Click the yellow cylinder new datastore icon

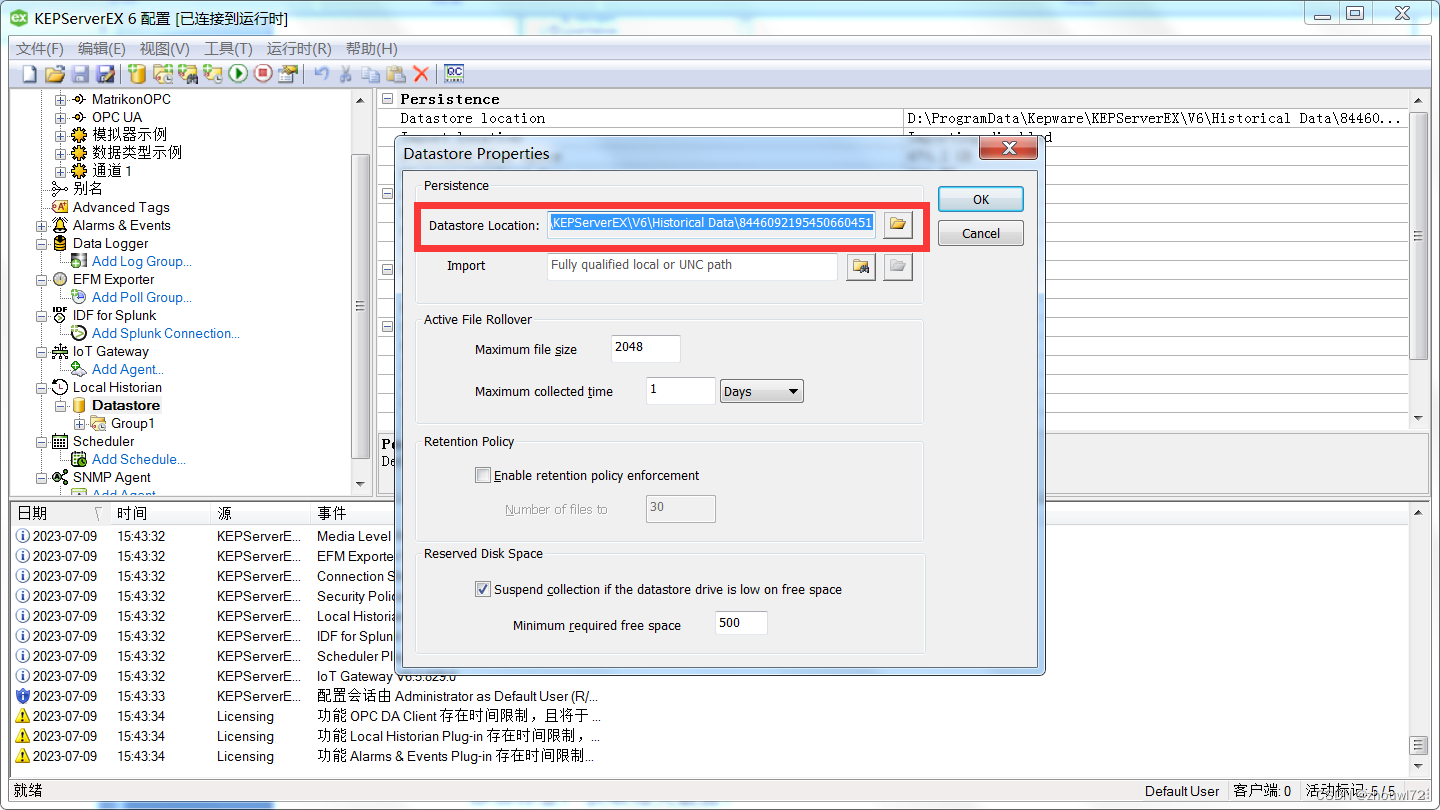[137, 73]
